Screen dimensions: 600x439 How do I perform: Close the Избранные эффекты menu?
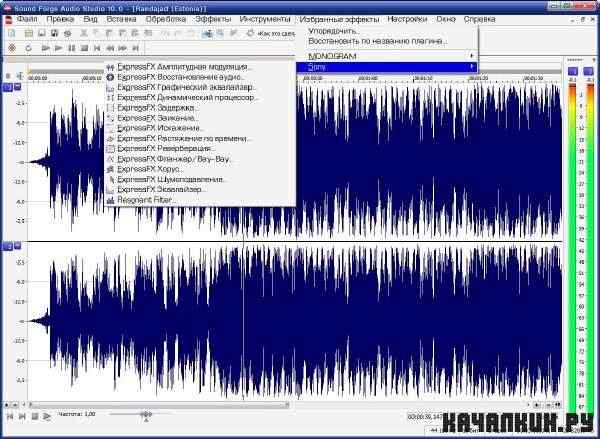[339, 19]
